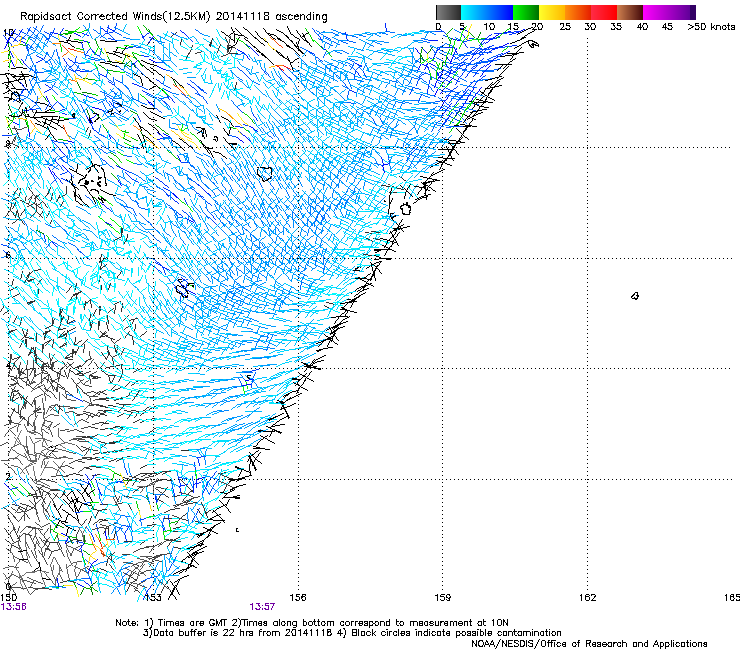The image size is (740, 650).
Task: Click the orange 25-30 knots legend swatch
Action: click(578, 12)
